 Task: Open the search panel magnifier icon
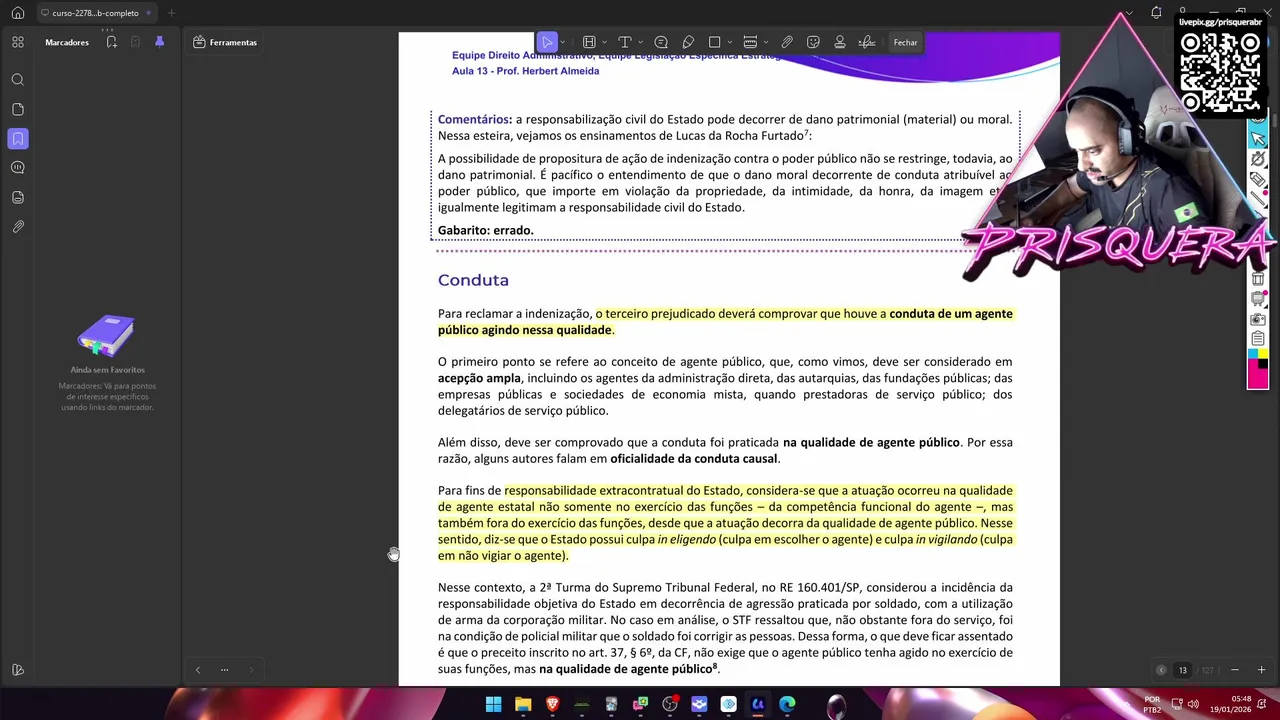pos(18,80)
